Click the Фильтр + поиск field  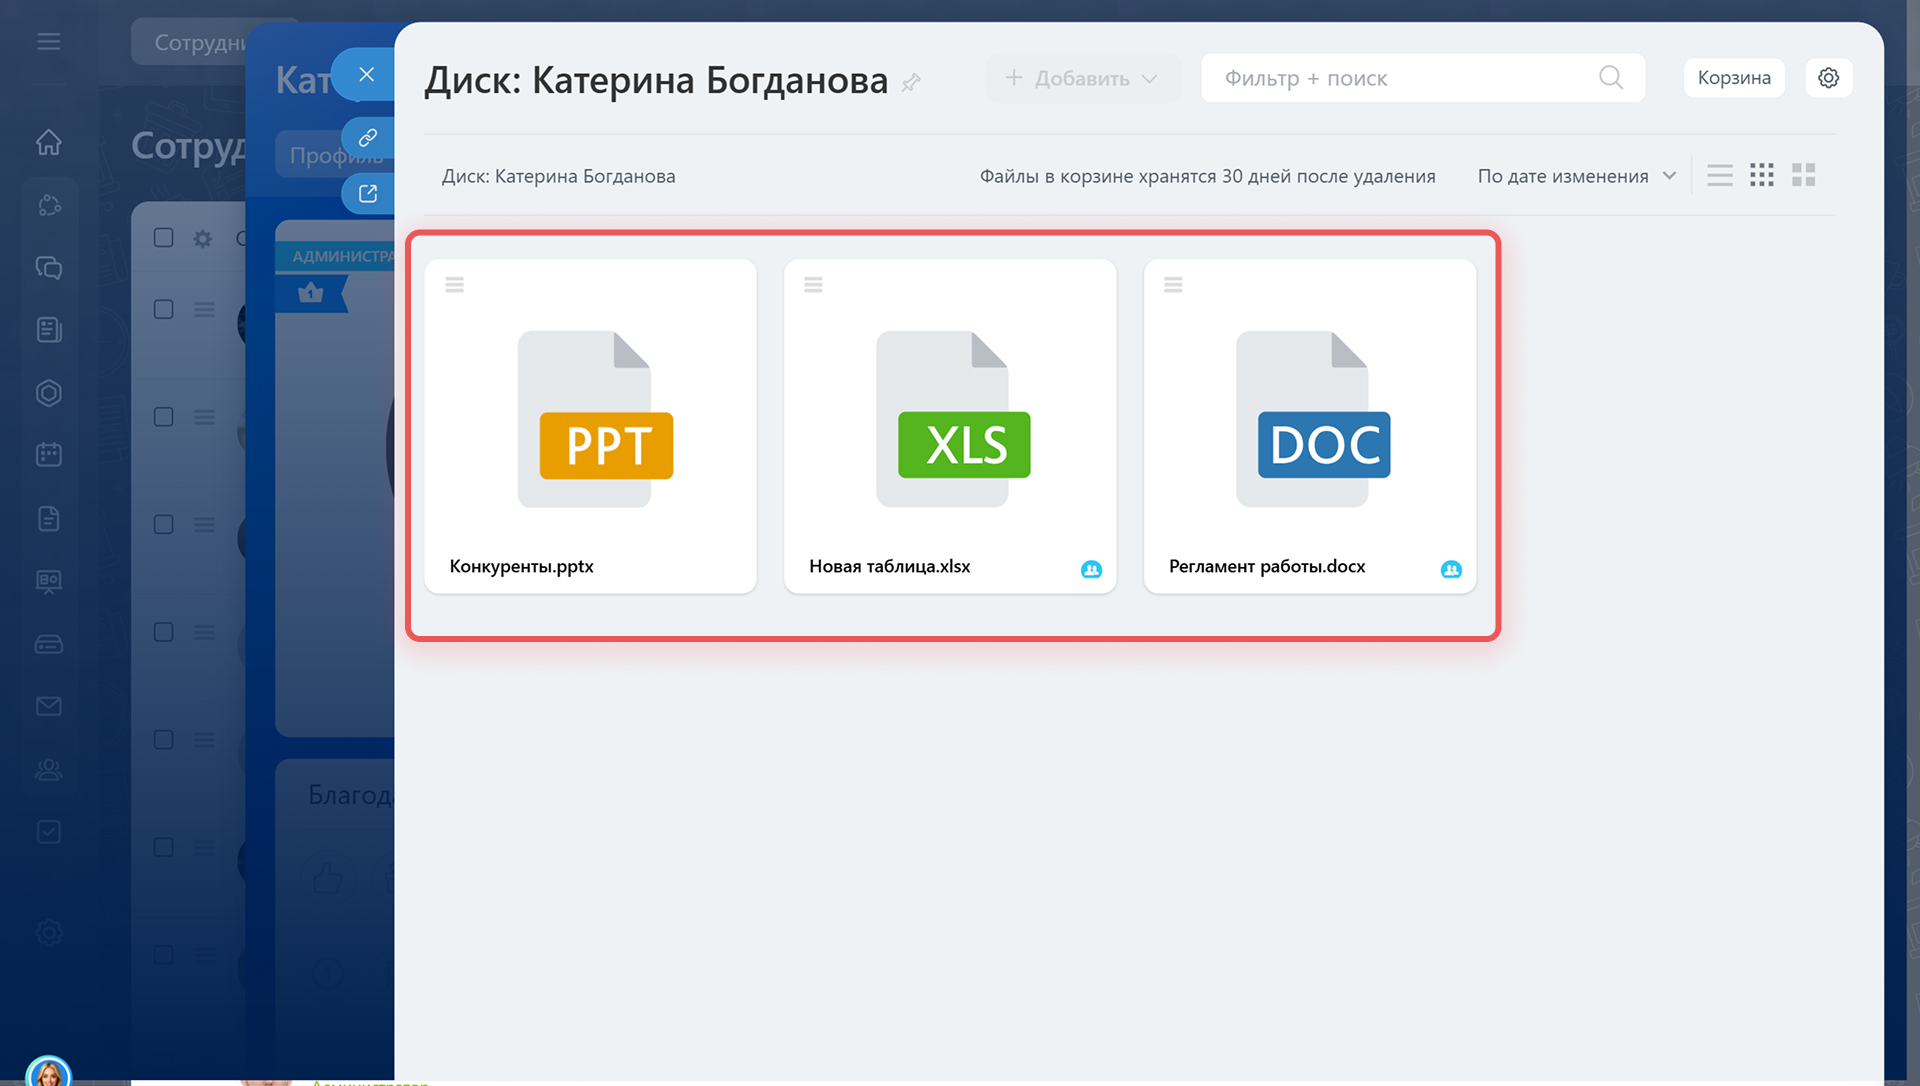[x=1400, y=78]
